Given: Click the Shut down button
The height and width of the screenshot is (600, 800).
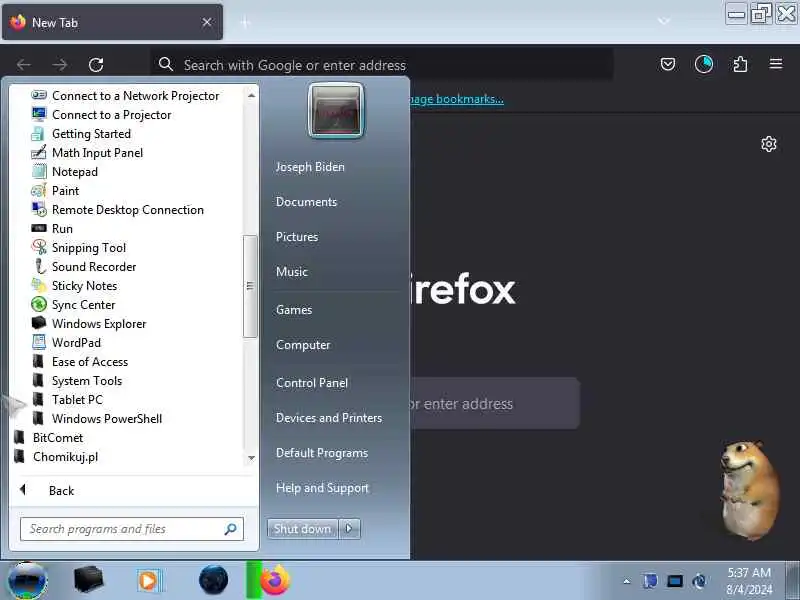Looking at the screenshot, I should click(x=303, y=529).
